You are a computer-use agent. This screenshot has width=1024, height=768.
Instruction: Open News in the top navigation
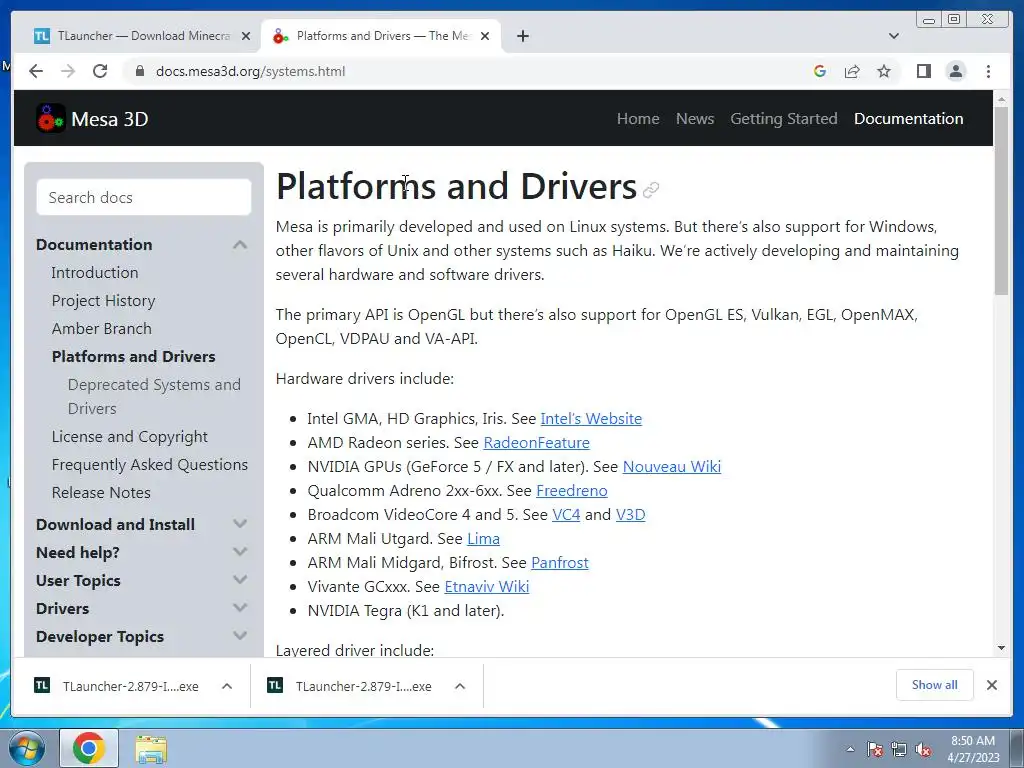pos(695,119)
